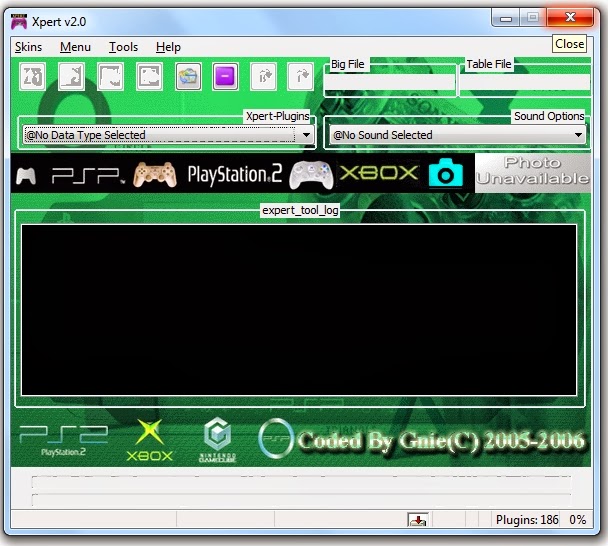Viewport: 608px width, 546px height.
Task: Open the Menu menu
Action: (75, 47)
